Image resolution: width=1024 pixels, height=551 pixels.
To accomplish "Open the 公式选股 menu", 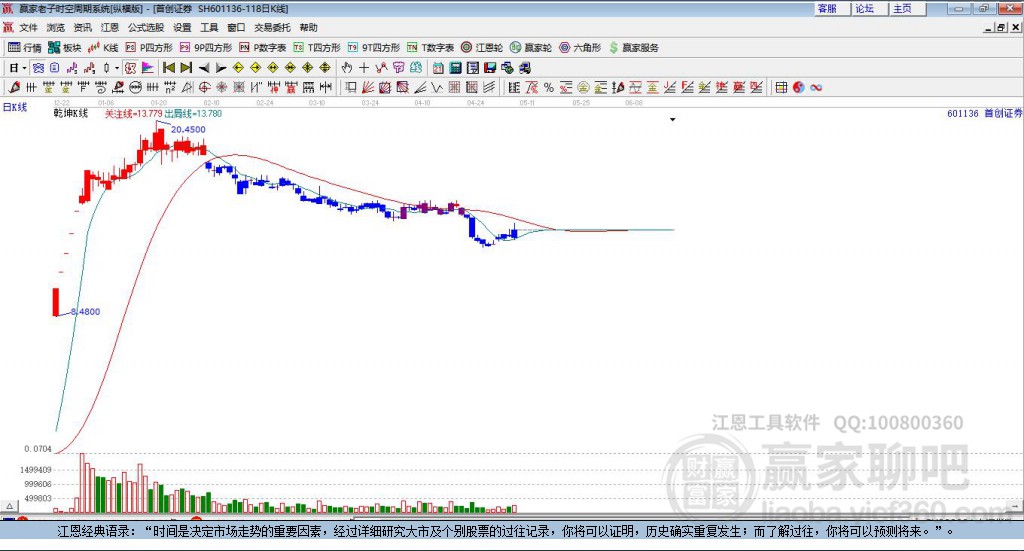I will (x=146, y=27).
